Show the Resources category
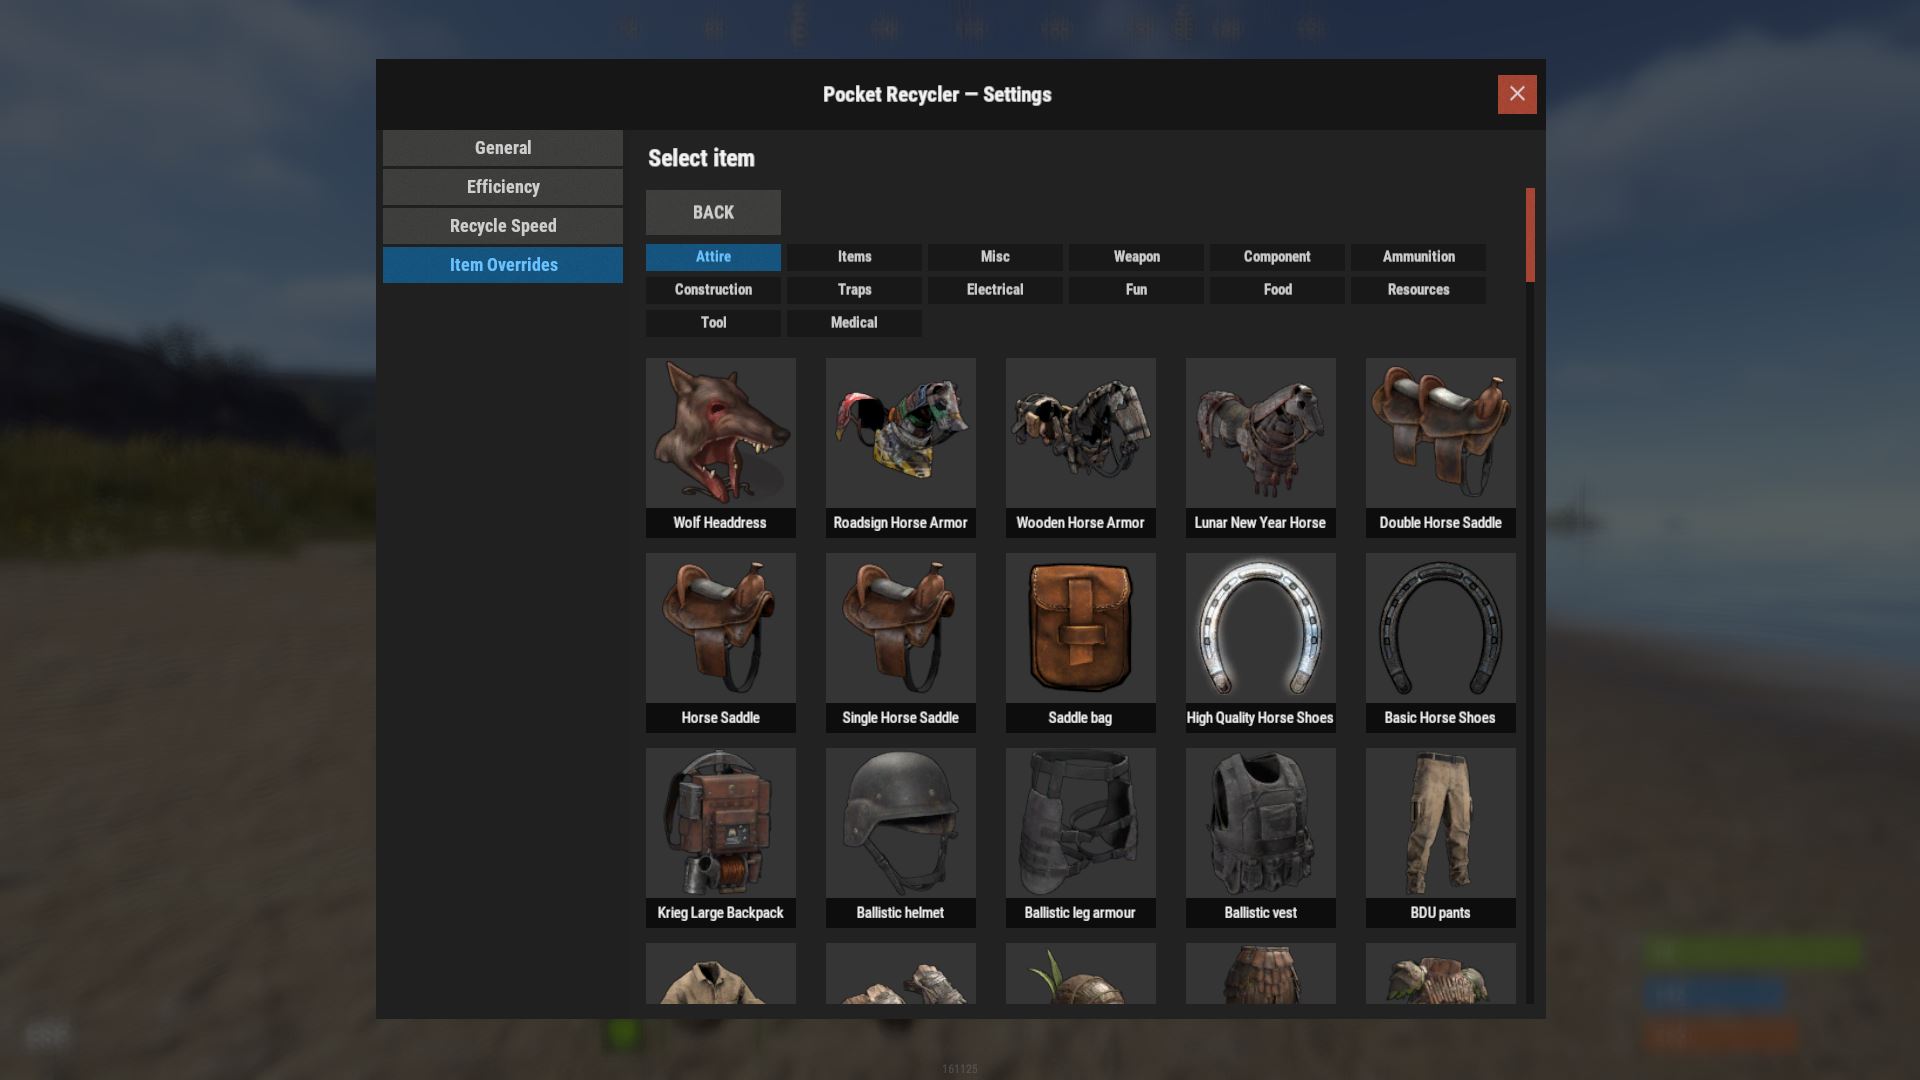Screen dimensions: 1920x1080 pos(1418,290)
